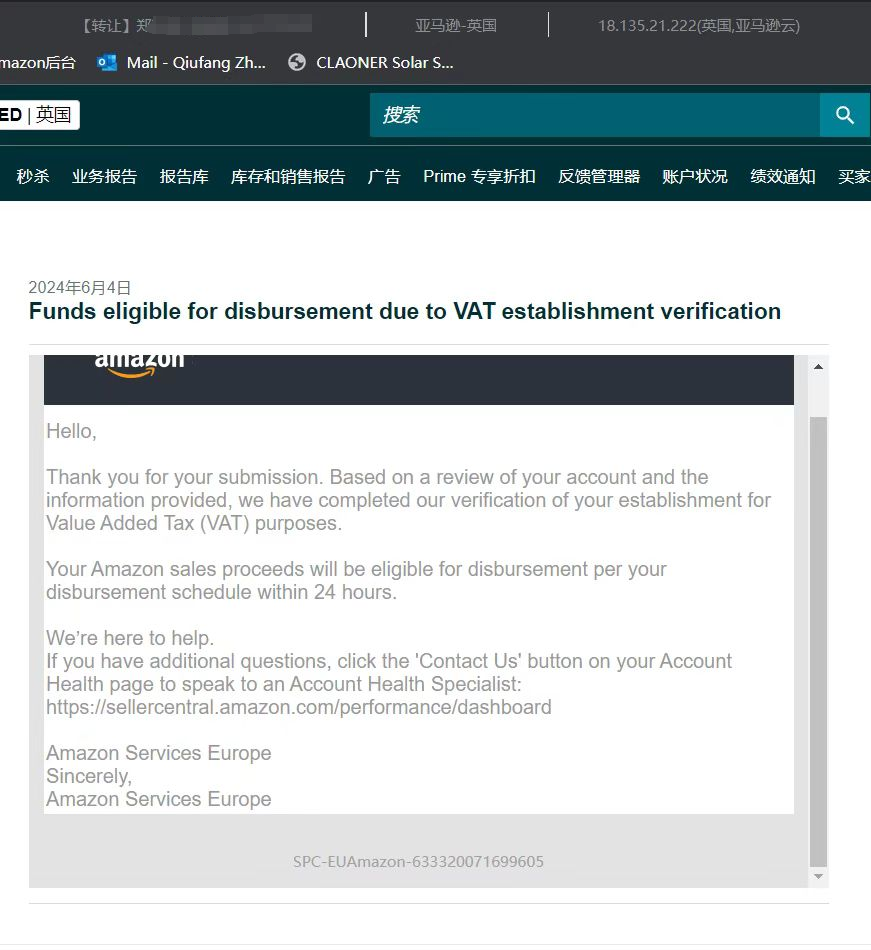The height and width of the screenshot is (950, 871).
Task: Click the Amazon logo in the message
Action: [x=139, y=364]
